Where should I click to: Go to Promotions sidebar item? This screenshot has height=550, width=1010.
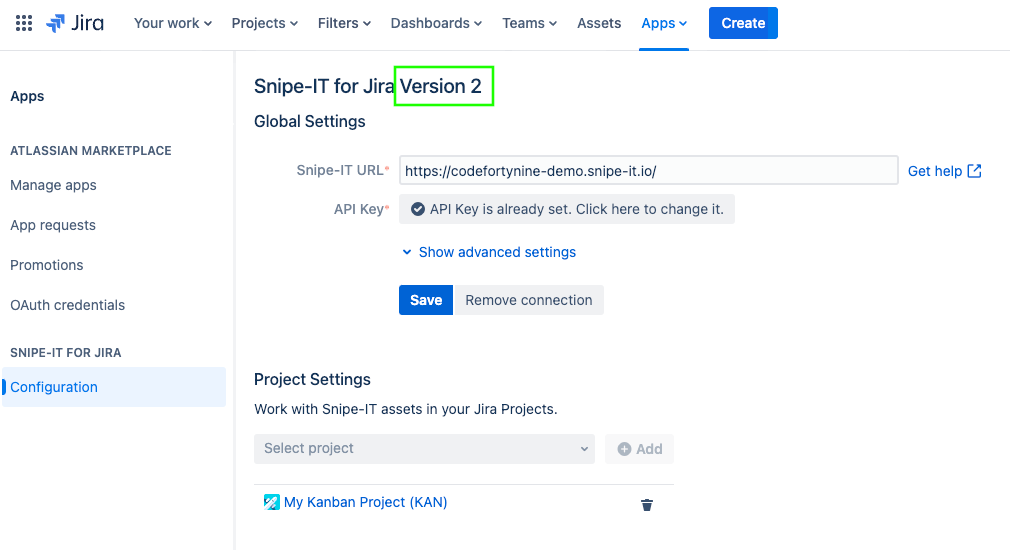click(47, 265)
